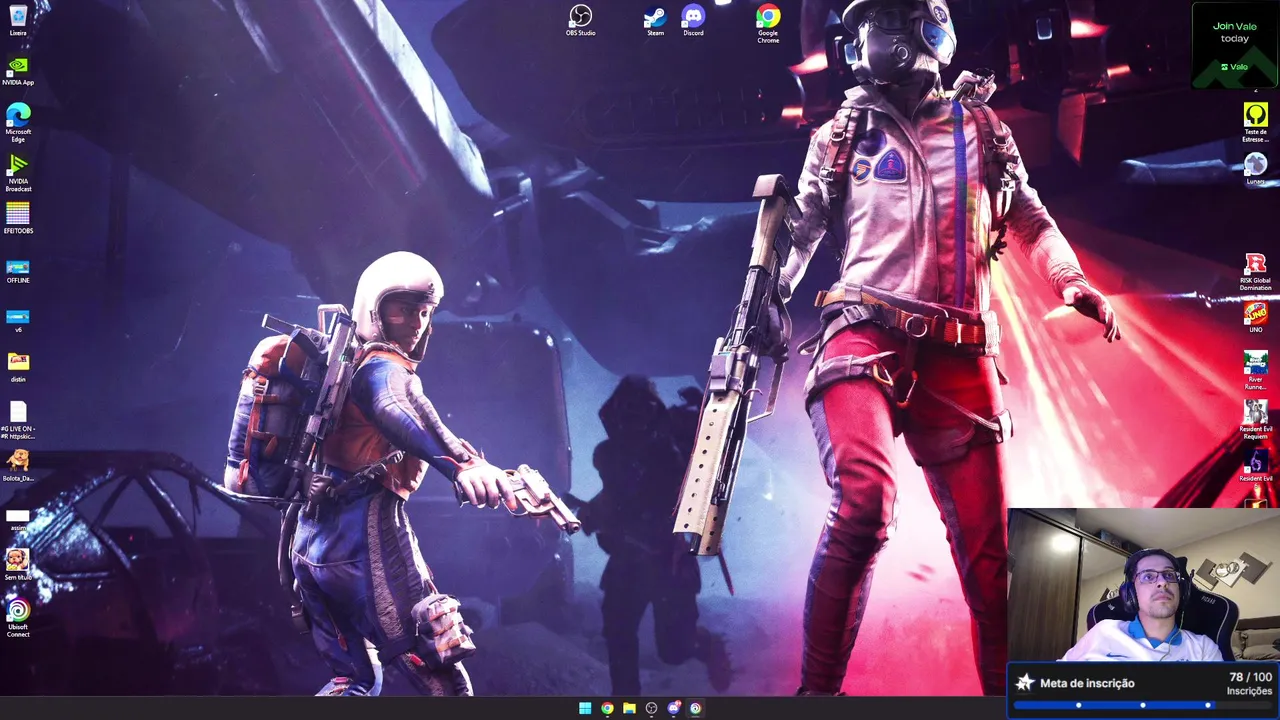Open the Microsoft Edge desktop shortcut
1280x720 pixels.
tap(18, 122)
